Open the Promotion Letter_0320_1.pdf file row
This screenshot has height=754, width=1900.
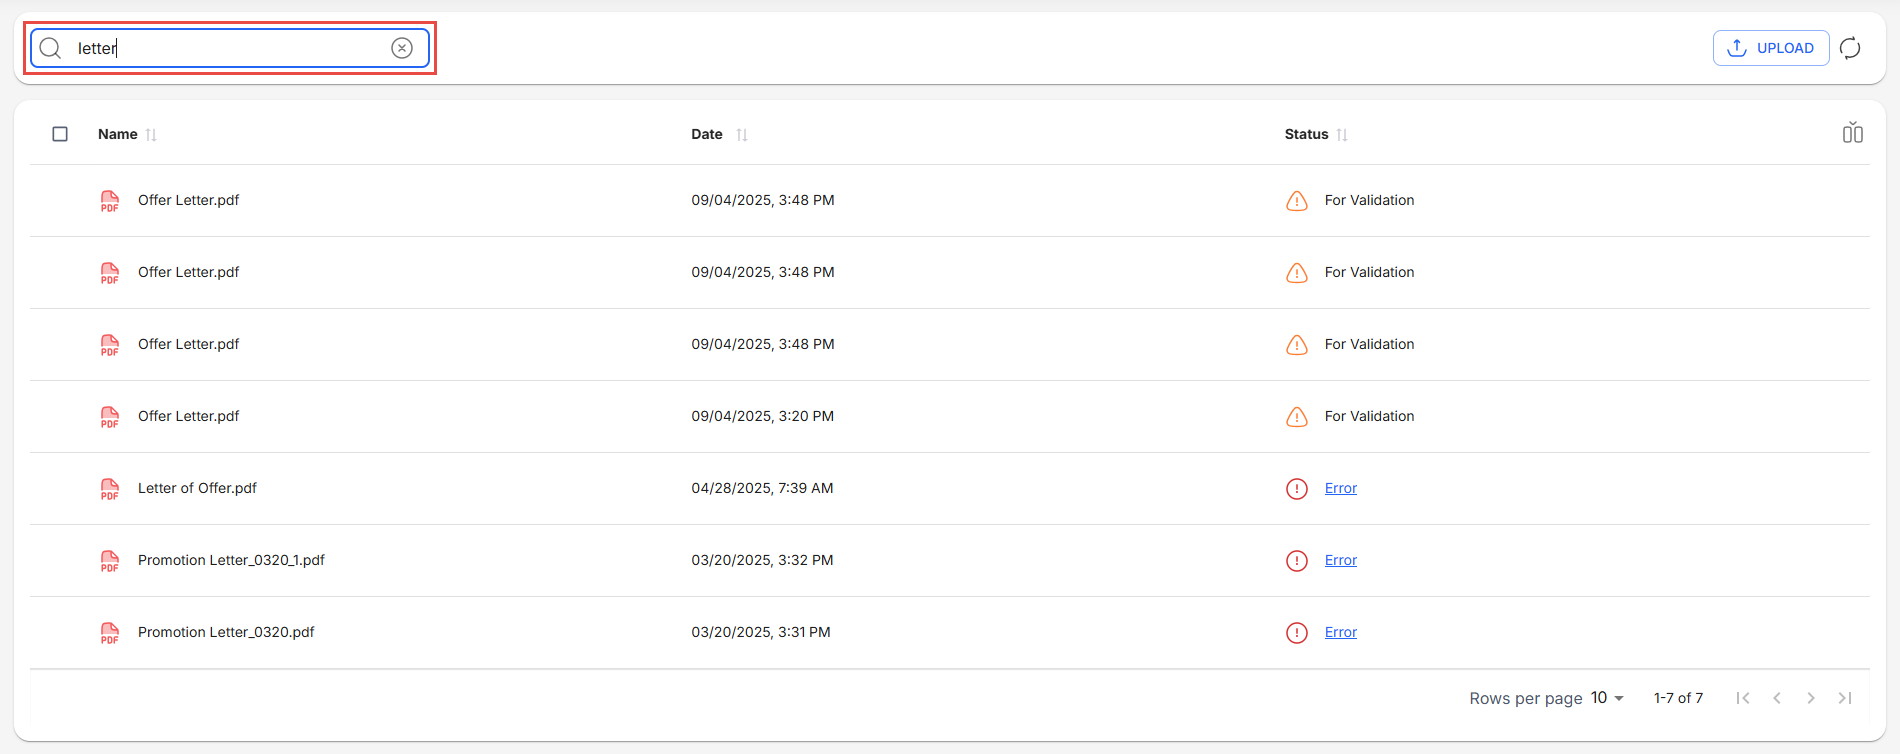coord(231,561)
